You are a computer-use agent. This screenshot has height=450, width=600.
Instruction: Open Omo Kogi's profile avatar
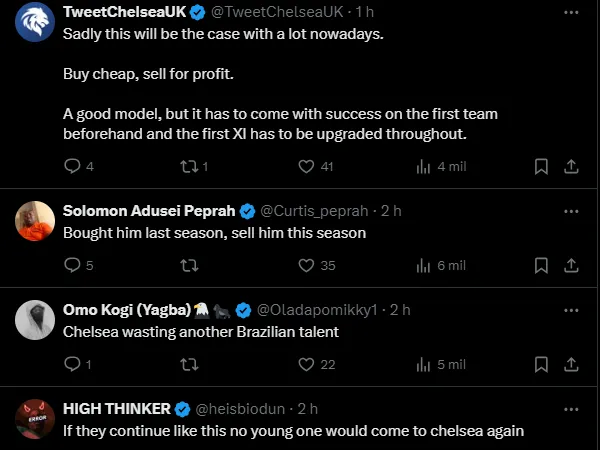pyautogui.click(x=35, y=320)
